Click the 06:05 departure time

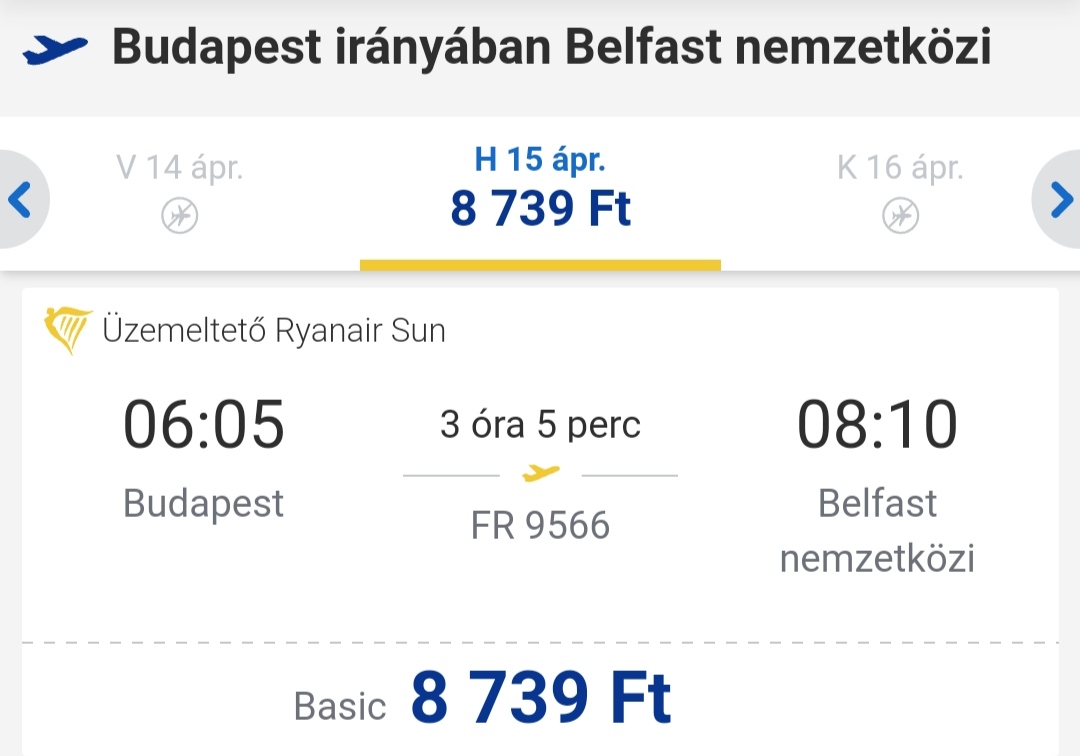204,424
